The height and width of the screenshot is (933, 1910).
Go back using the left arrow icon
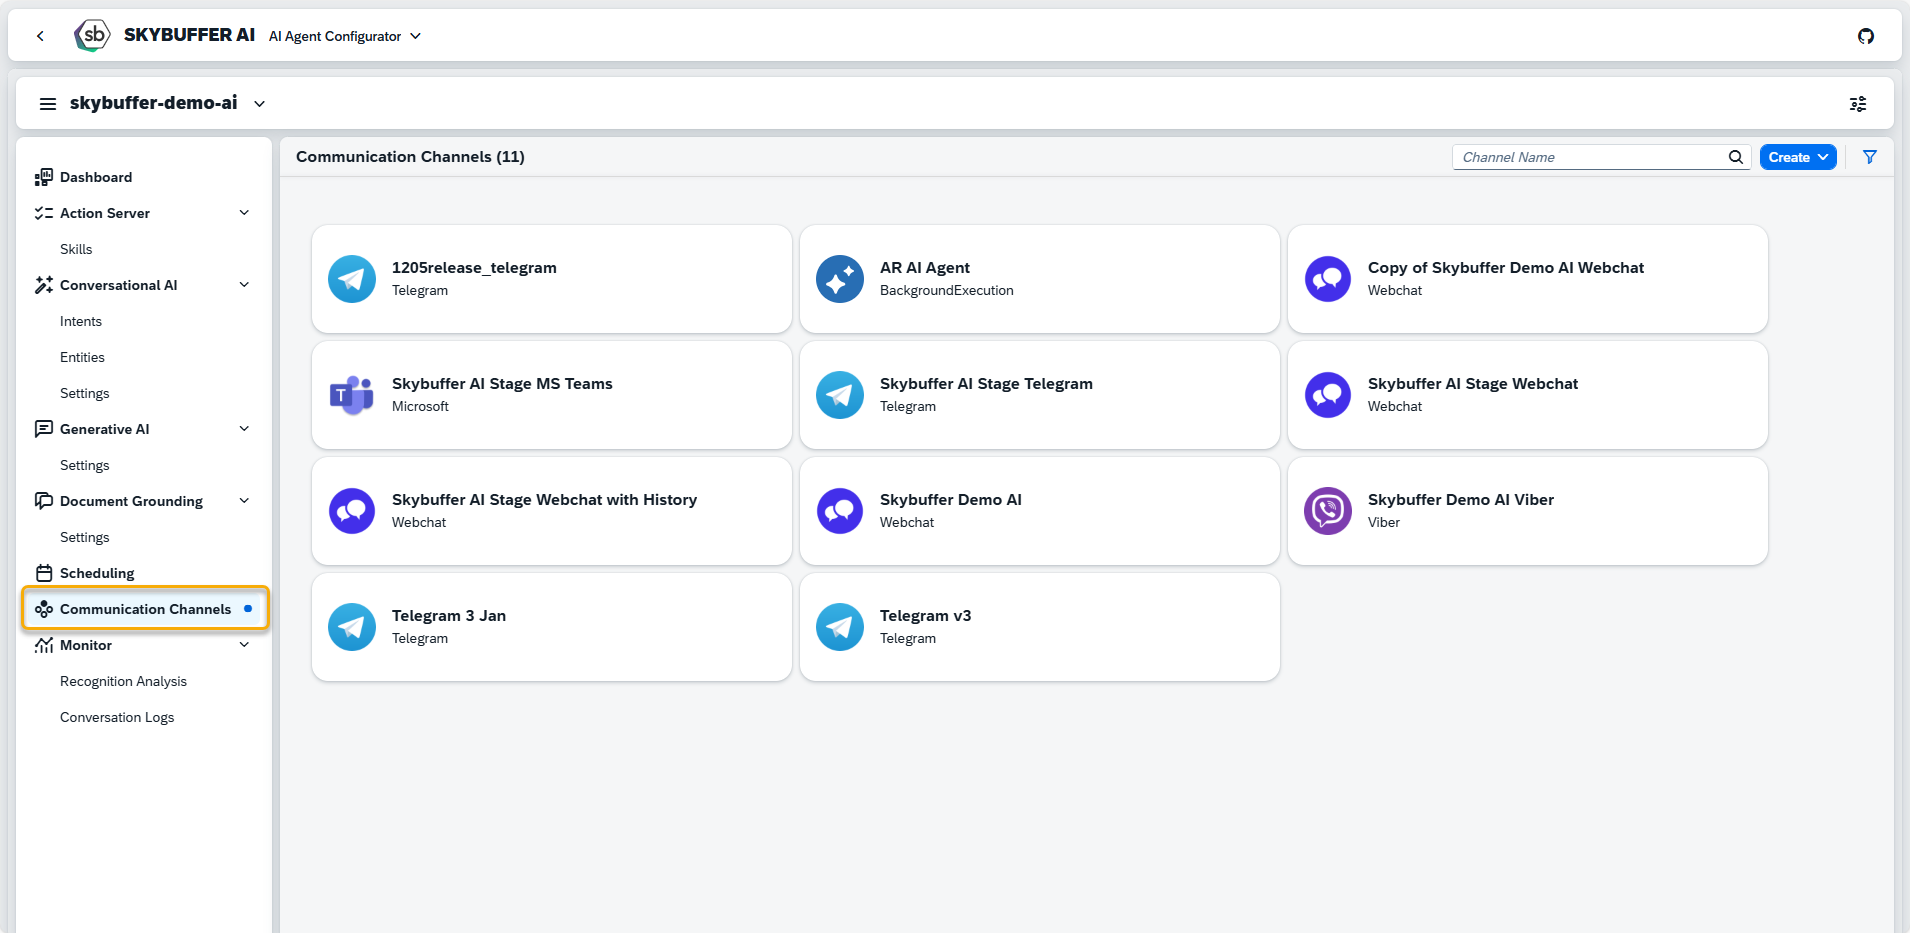pos(40,36)
